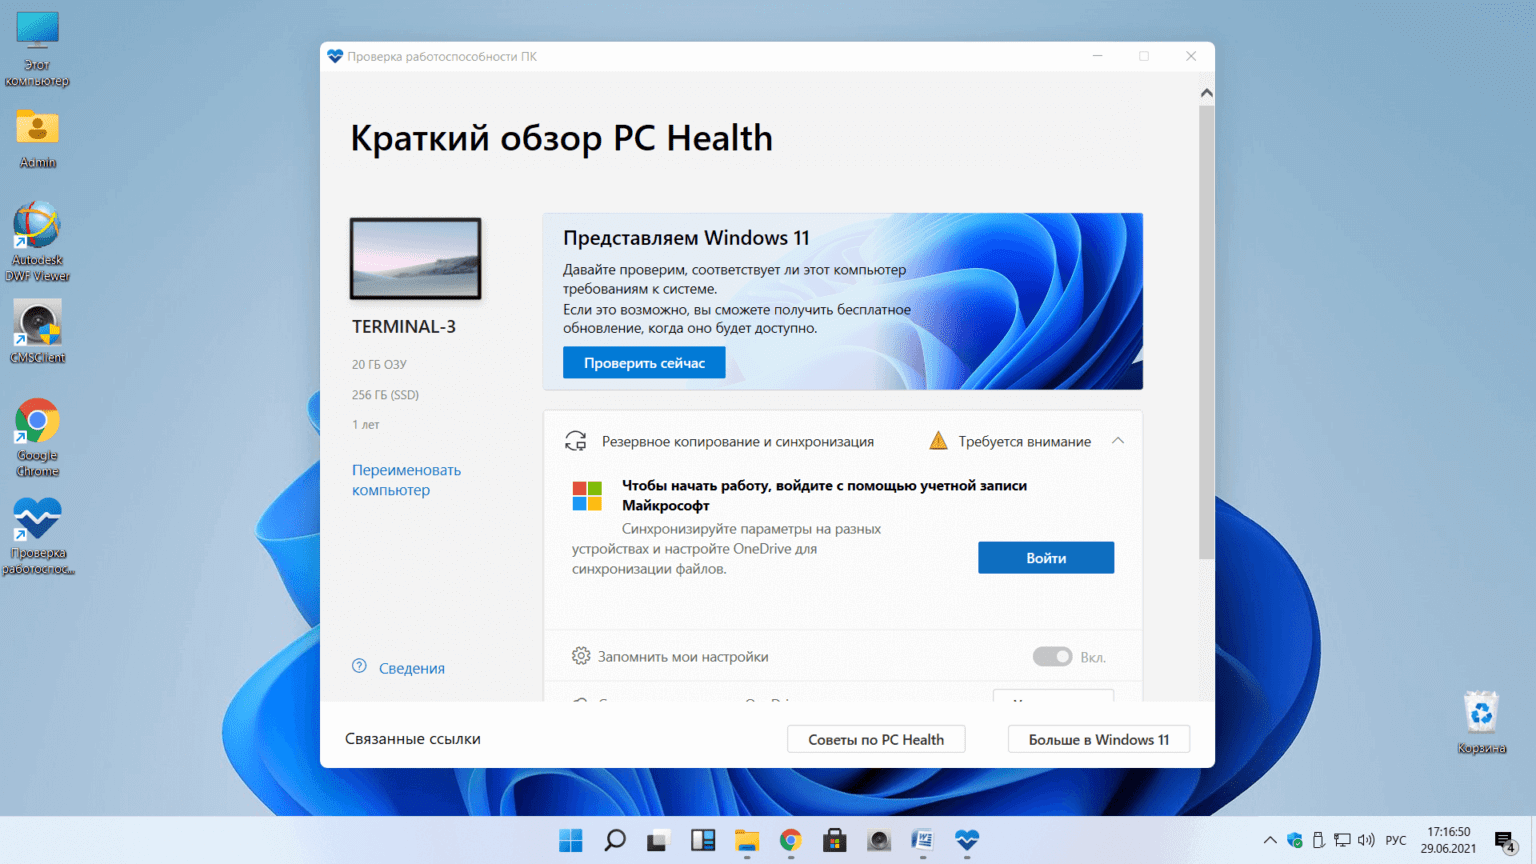Click the 20 ГБ ОЗУ specification text
The image size is (1536, 864).
click(379, 365)
